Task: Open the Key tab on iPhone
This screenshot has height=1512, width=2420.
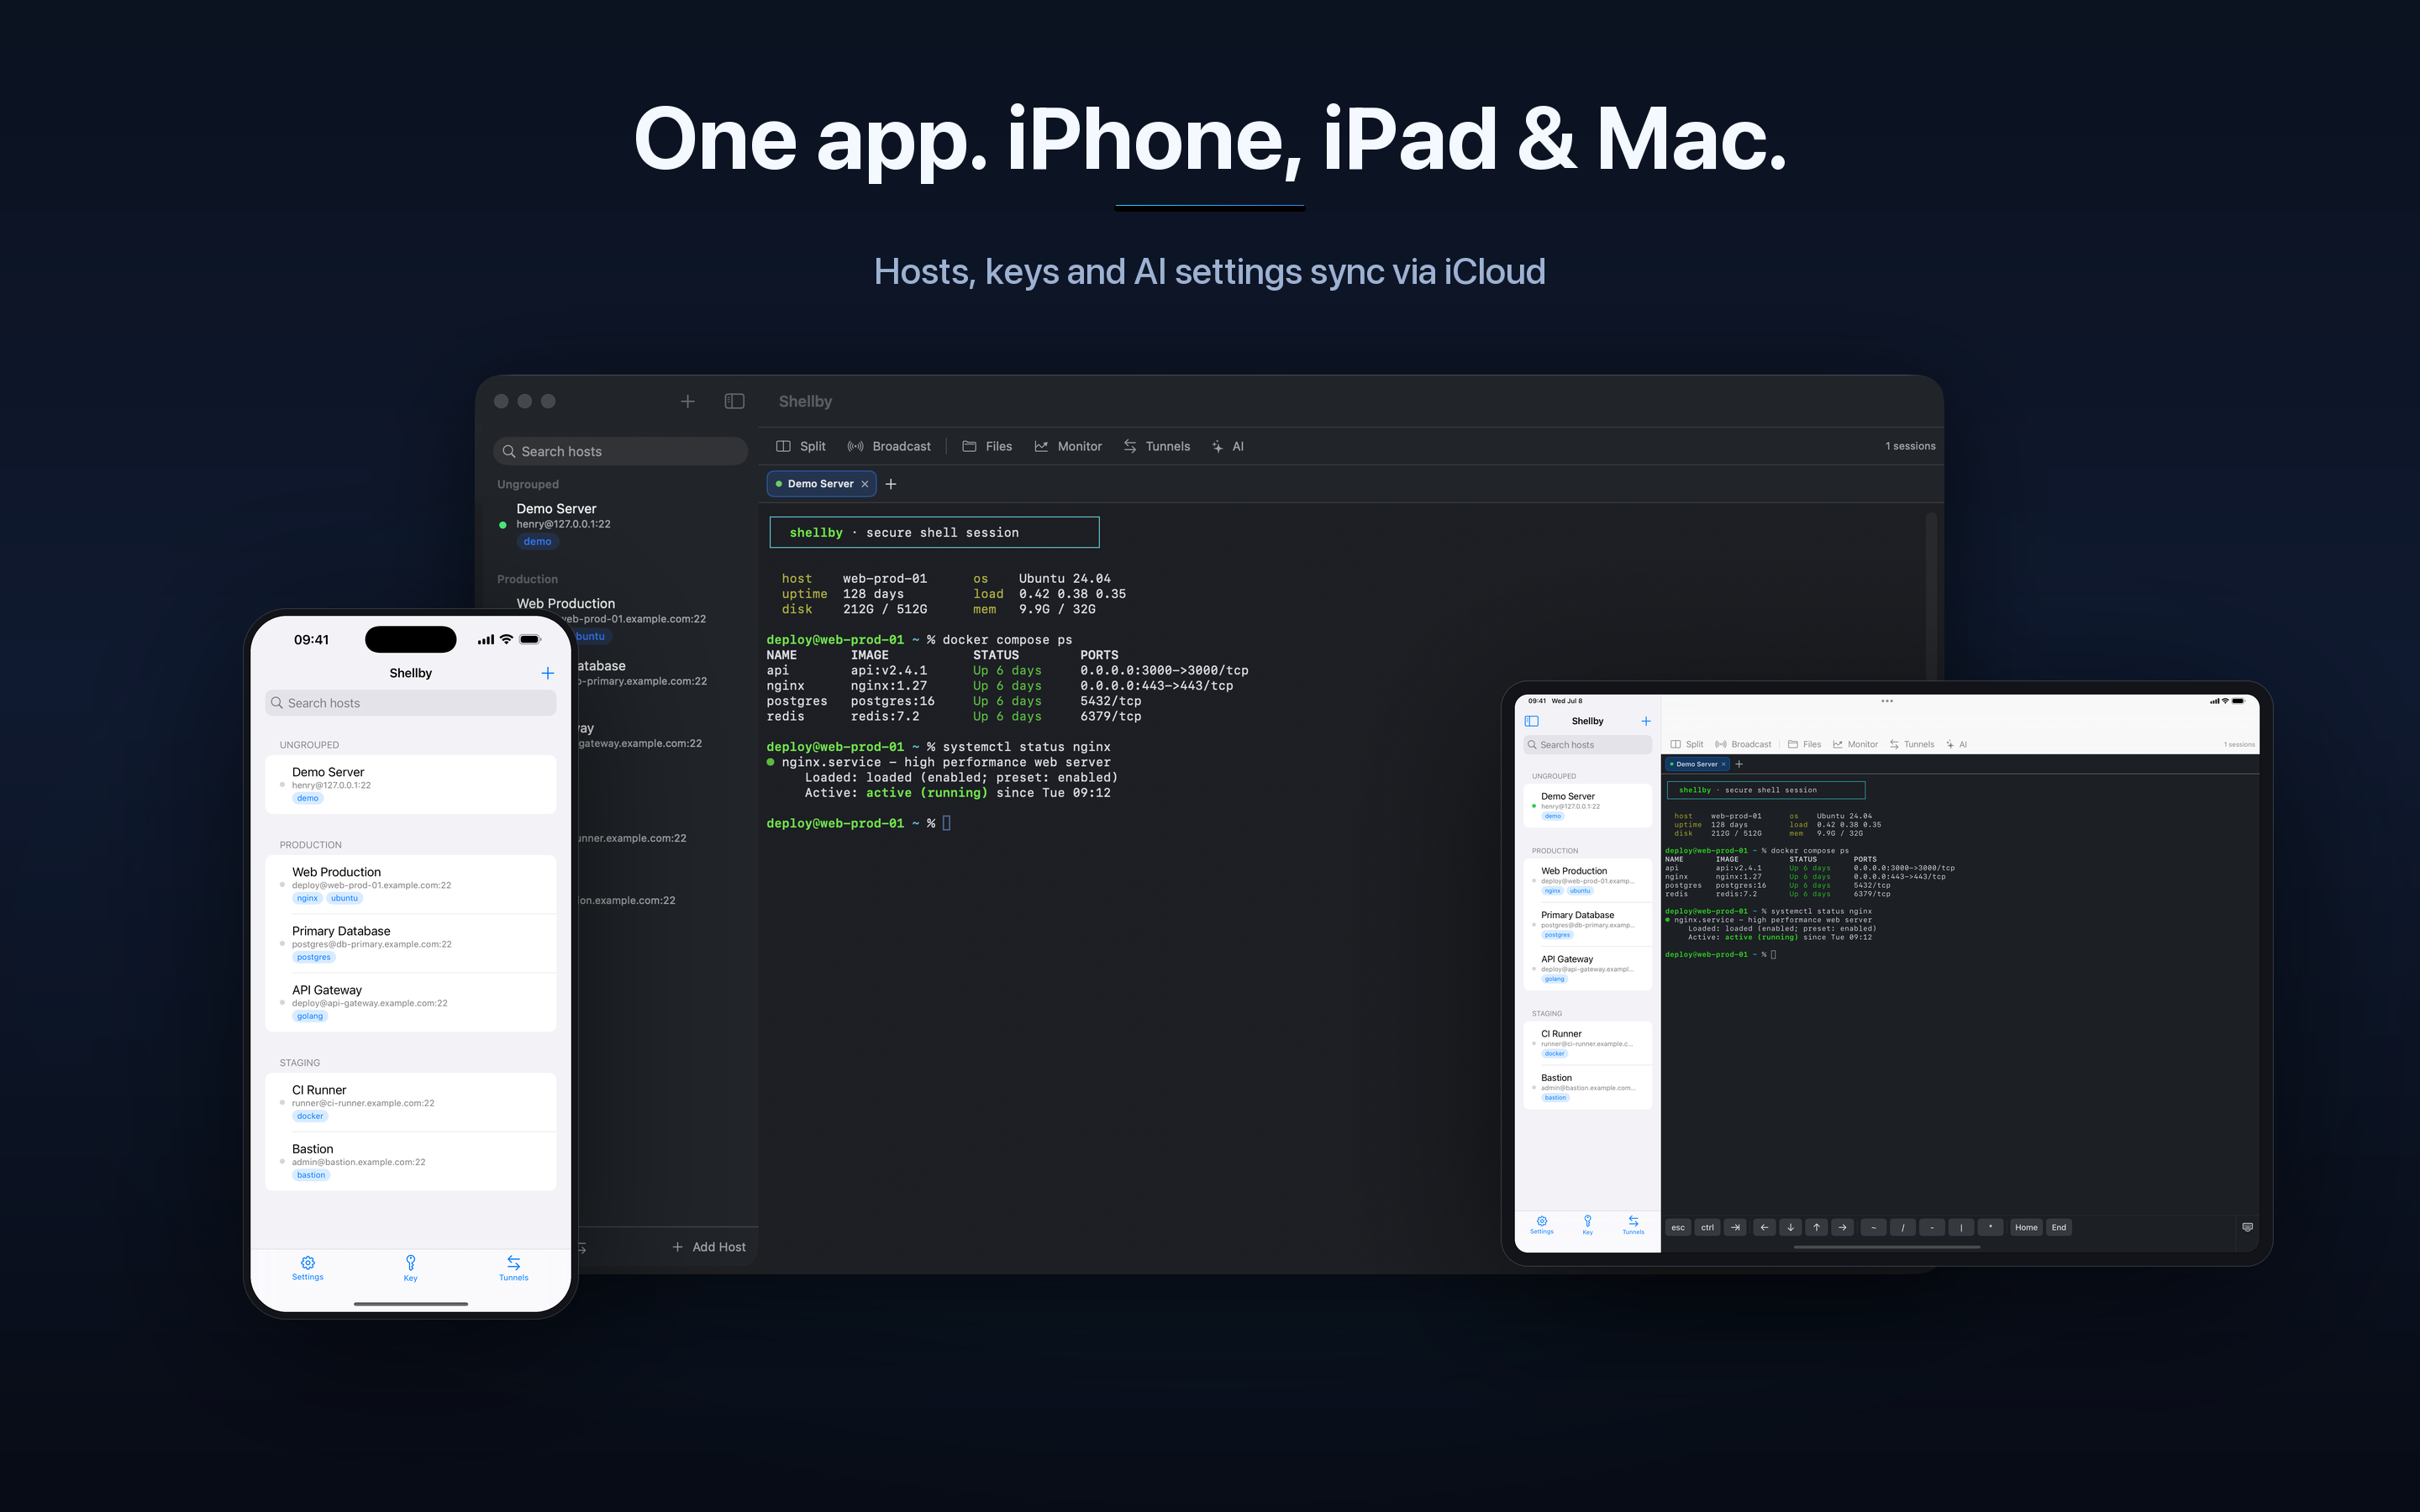Action: tap(410, 1268)
